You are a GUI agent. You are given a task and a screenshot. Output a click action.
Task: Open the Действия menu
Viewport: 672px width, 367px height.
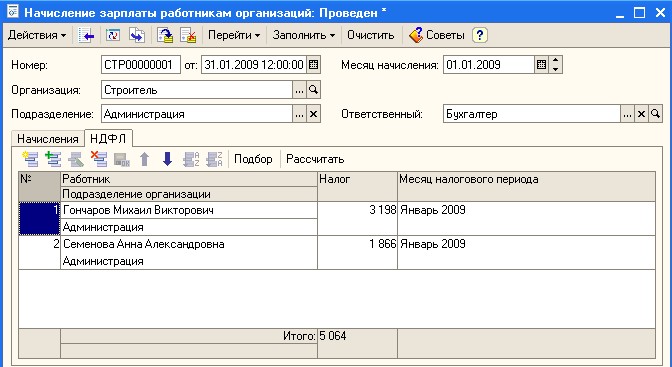click(37, 35)
